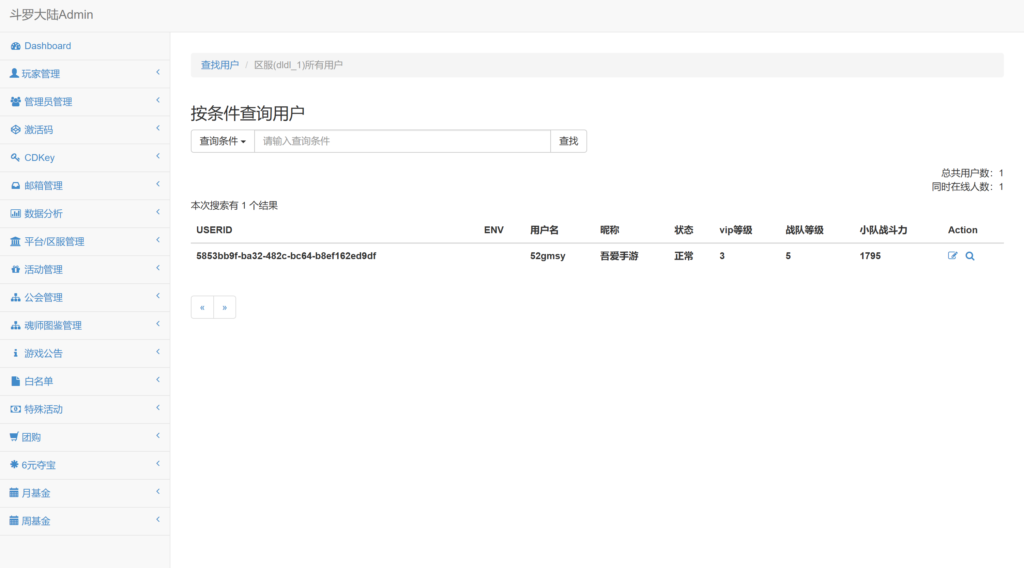This screenshot has height=568, width=1024.
Task: Click the magnifier view icon in Action column
Action: (969, 256)
